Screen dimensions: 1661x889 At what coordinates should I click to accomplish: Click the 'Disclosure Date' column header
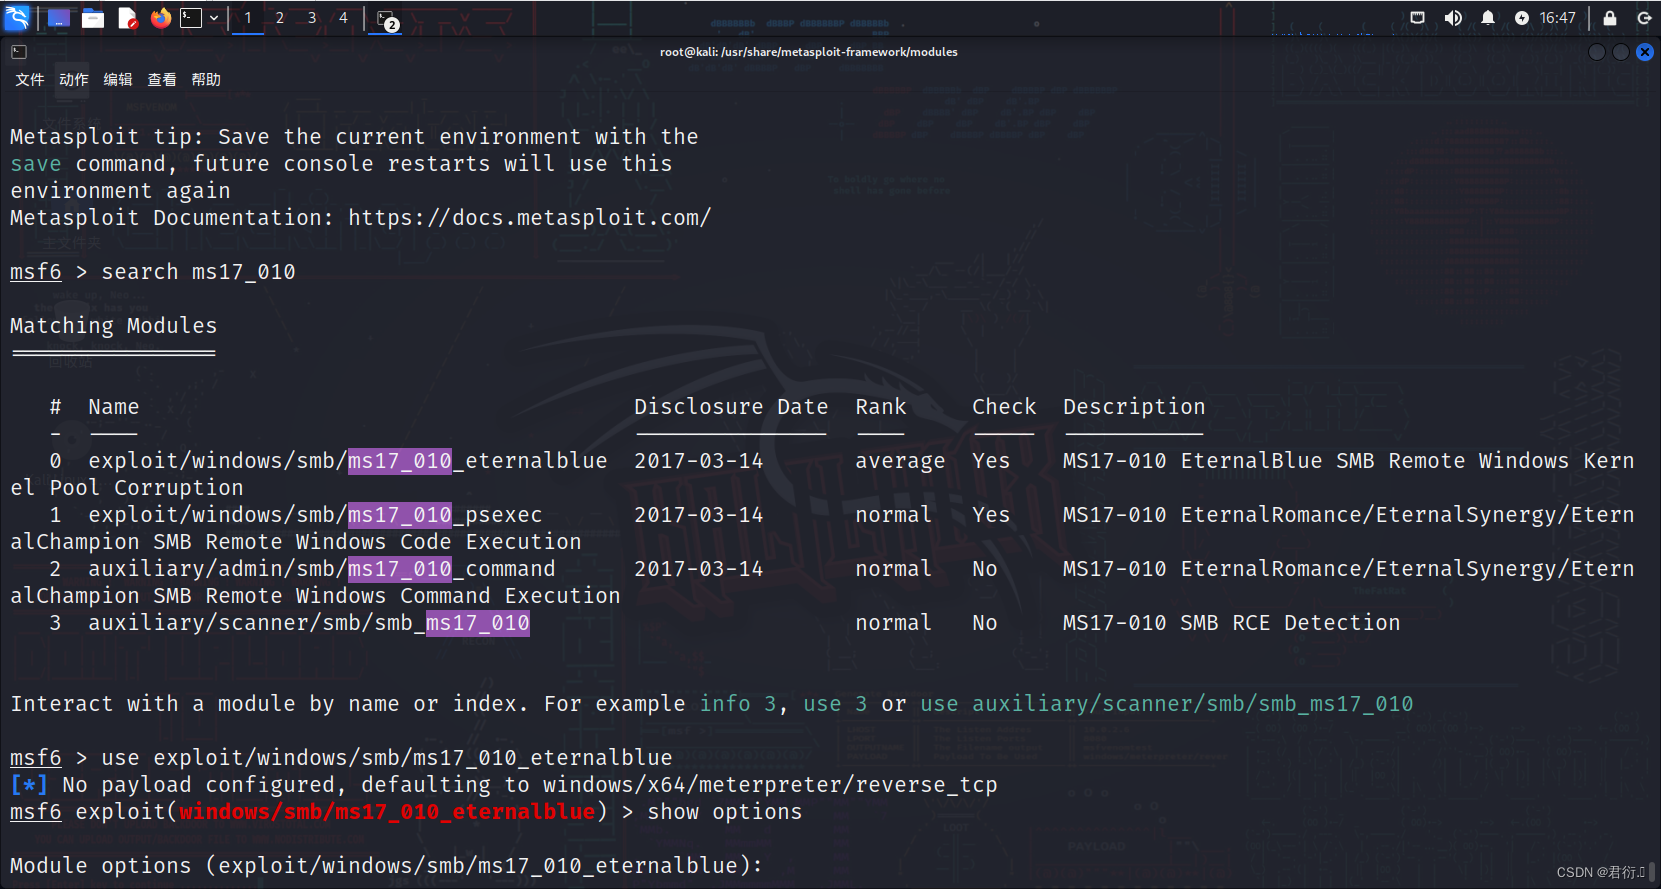(x=731, y=407)
